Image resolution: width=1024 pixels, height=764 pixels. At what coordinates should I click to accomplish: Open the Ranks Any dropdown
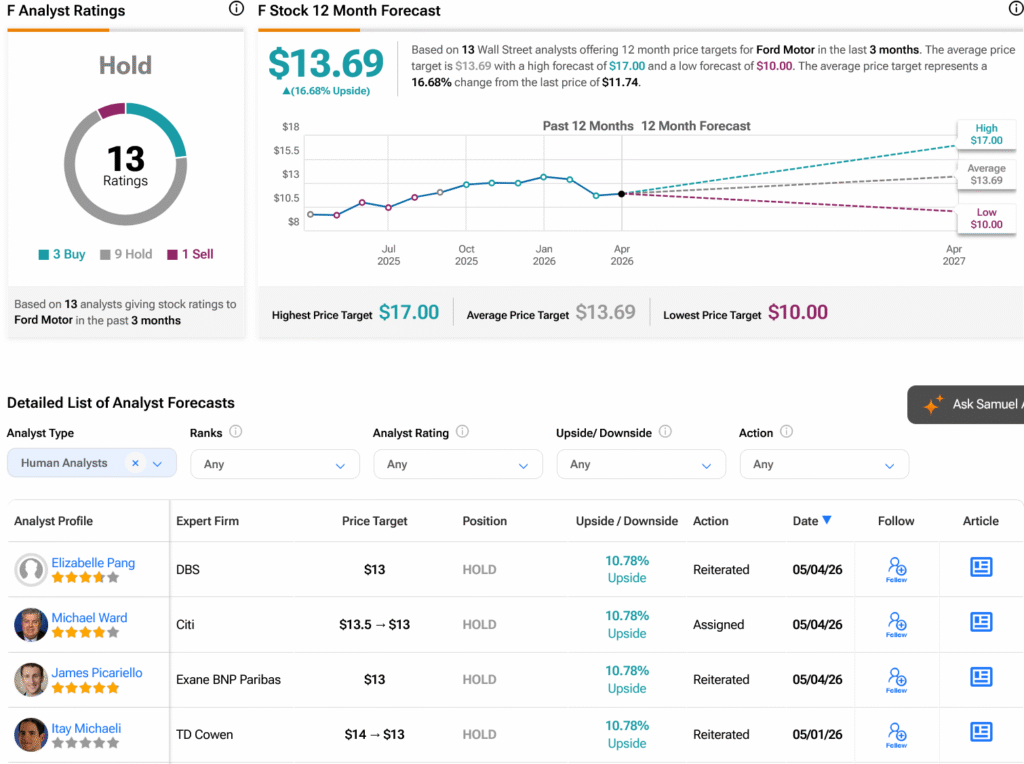point(275,464)
